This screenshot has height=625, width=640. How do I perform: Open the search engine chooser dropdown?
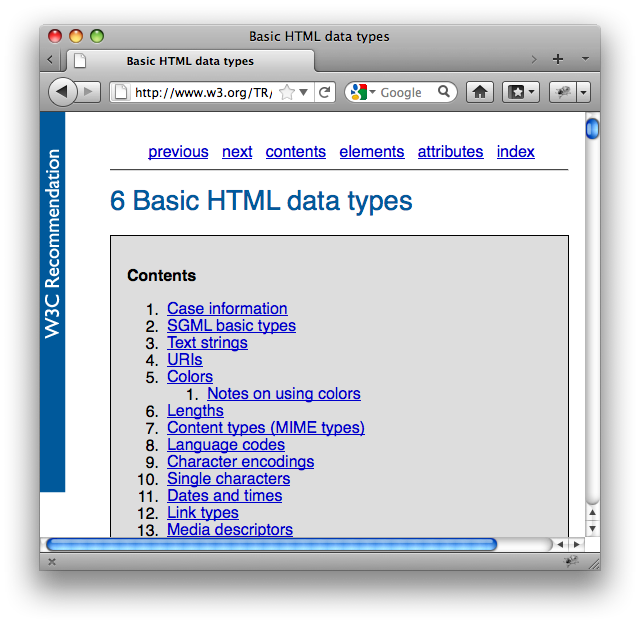[372, 92]
